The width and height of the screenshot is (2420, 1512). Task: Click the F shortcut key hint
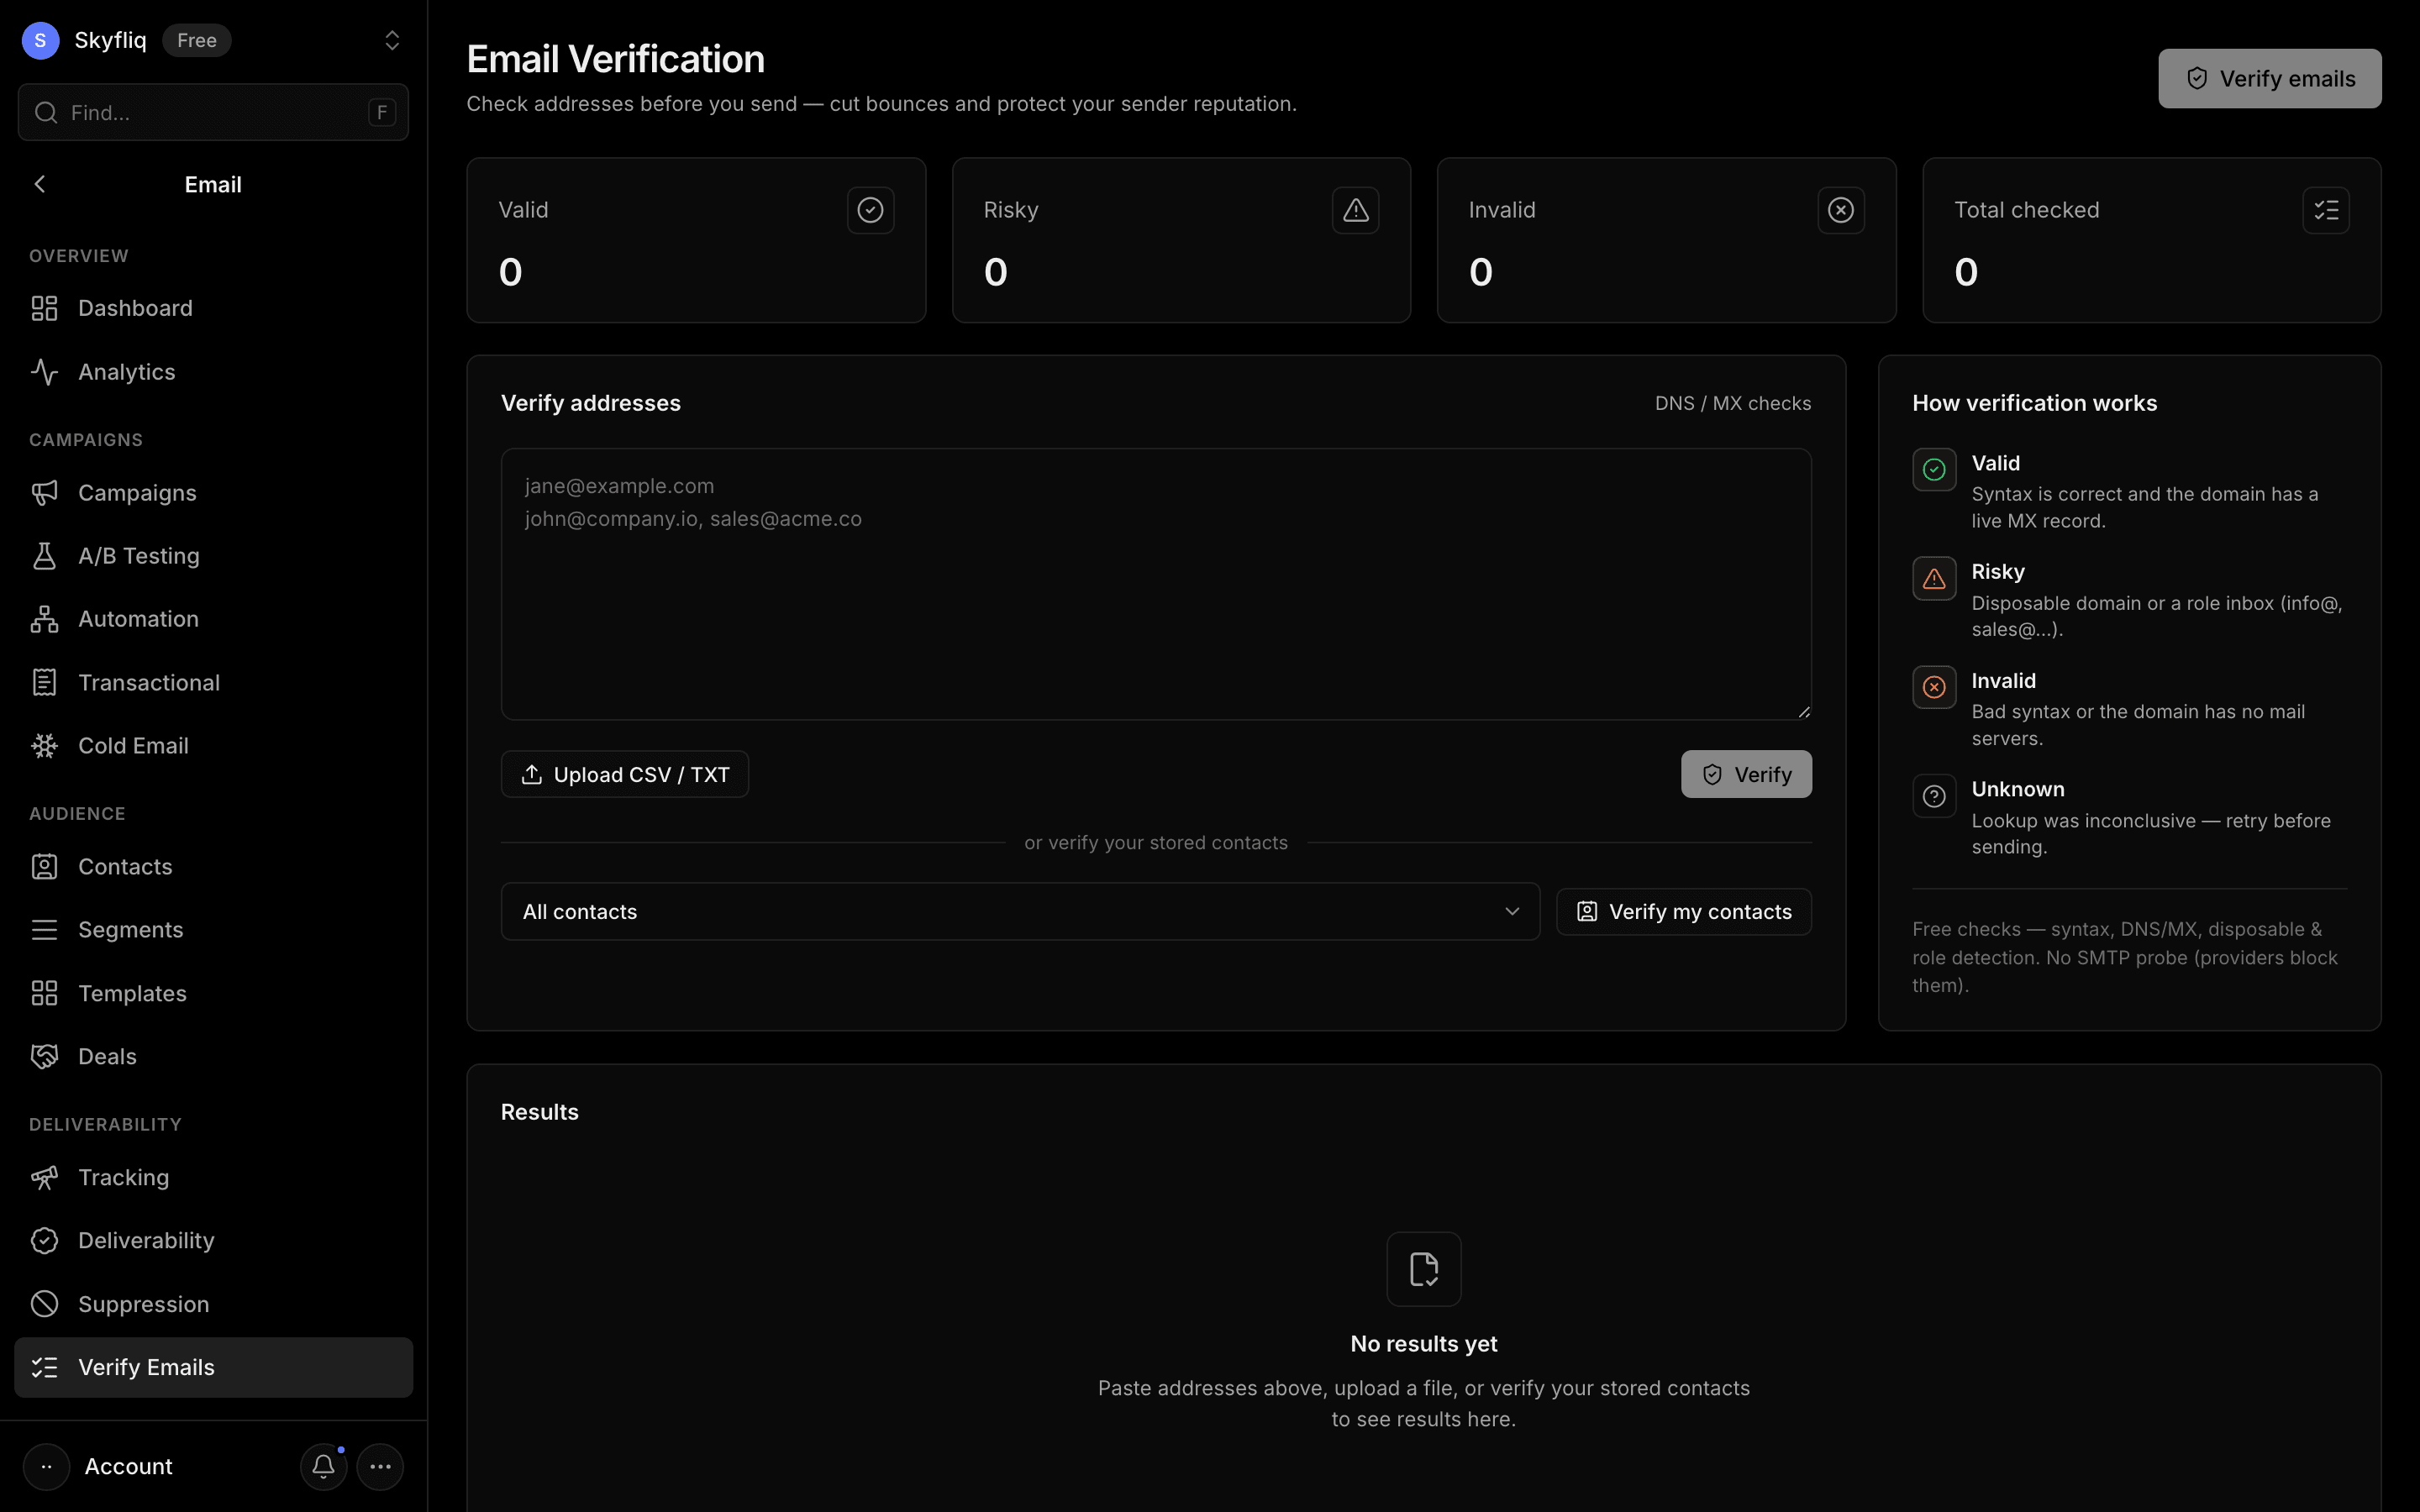coord(382,112)
